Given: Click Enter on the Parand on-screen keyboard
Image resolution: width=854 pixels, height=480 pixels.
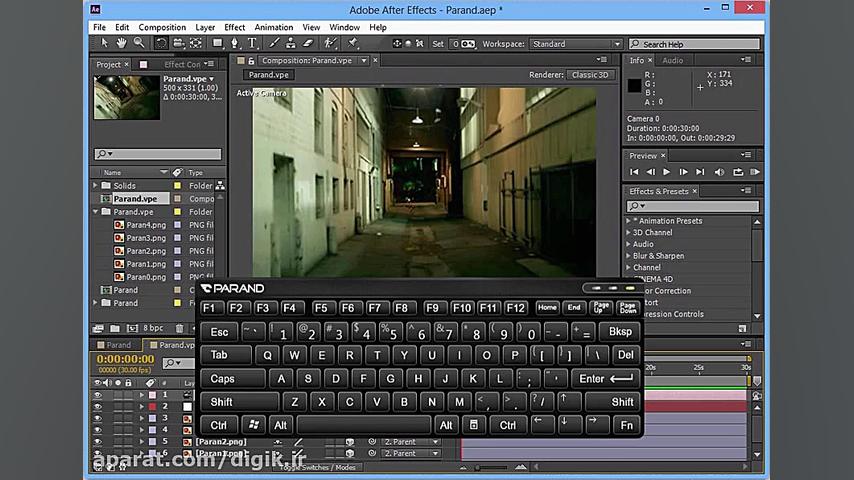Looking at the screenshot, I should pyautogui.click(x=605, y=379).
